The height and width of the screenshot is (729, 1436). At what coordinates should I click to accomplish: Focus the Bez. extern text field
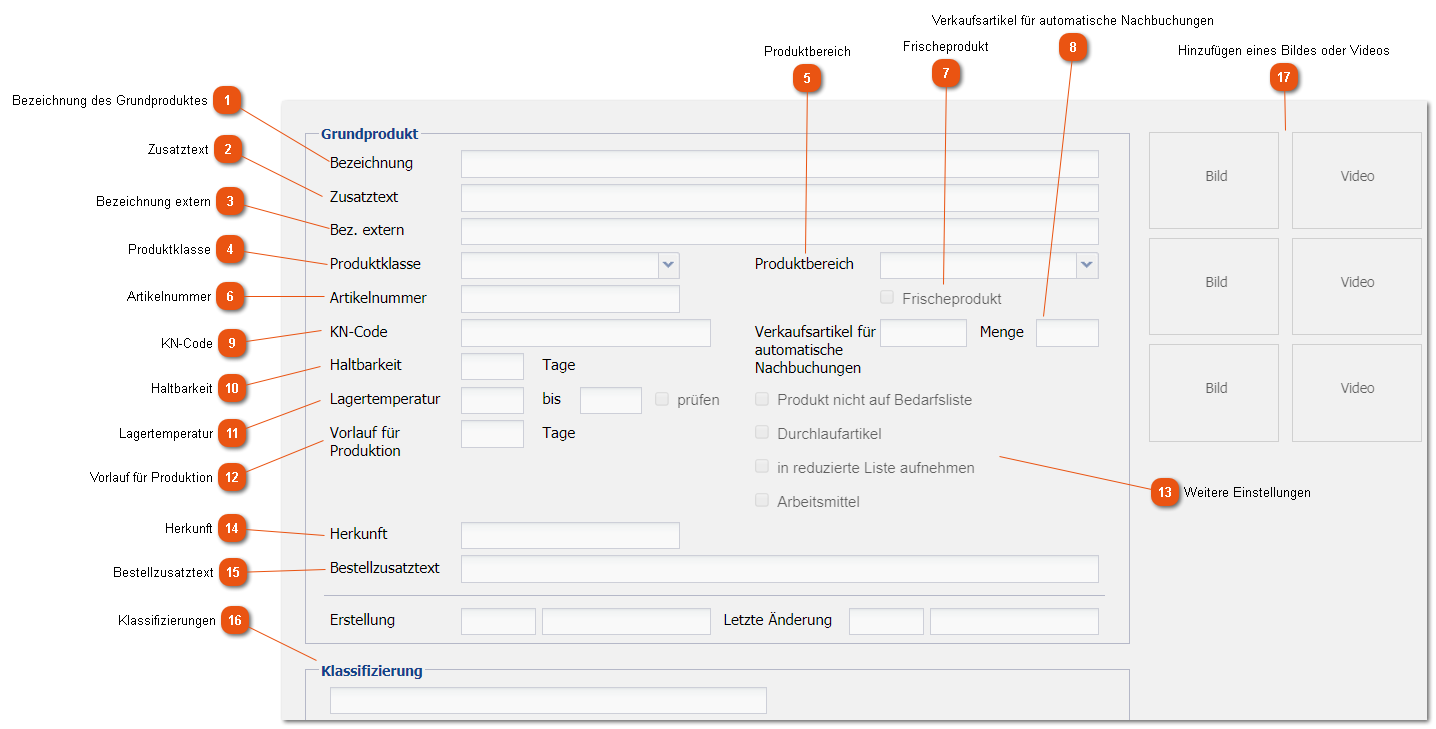(x=779, y=231)
